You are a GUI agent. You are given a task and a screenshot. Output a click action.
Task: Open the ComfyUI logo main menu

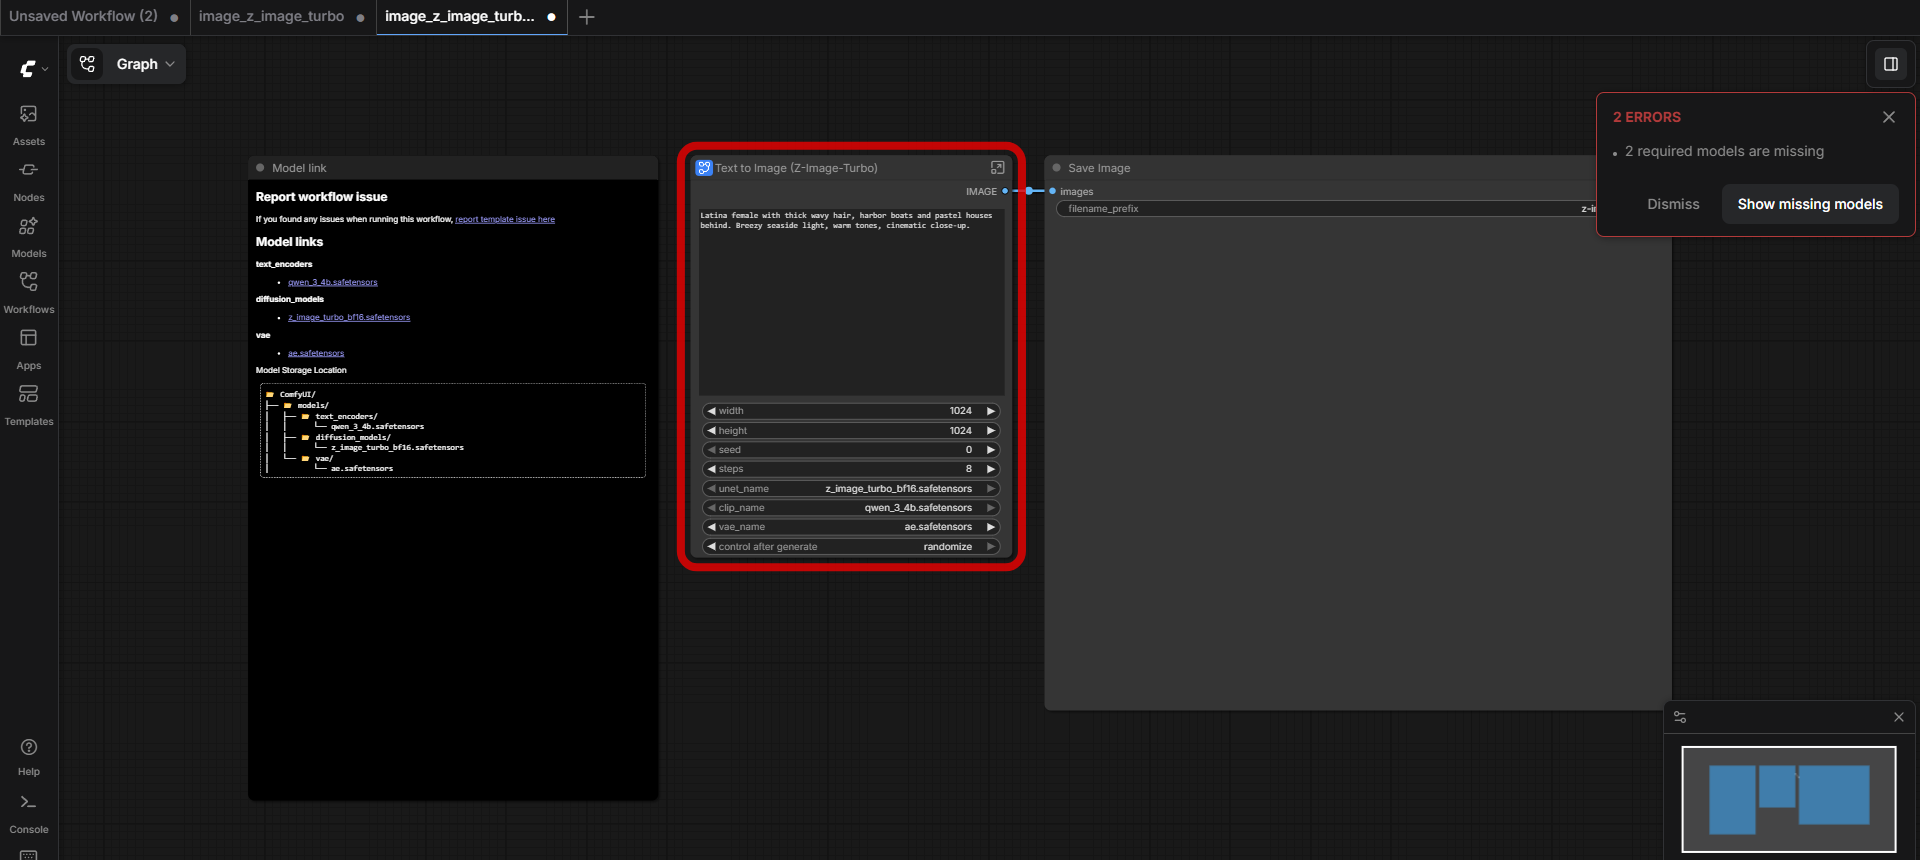pyautogui.click(x=33, y=68)
